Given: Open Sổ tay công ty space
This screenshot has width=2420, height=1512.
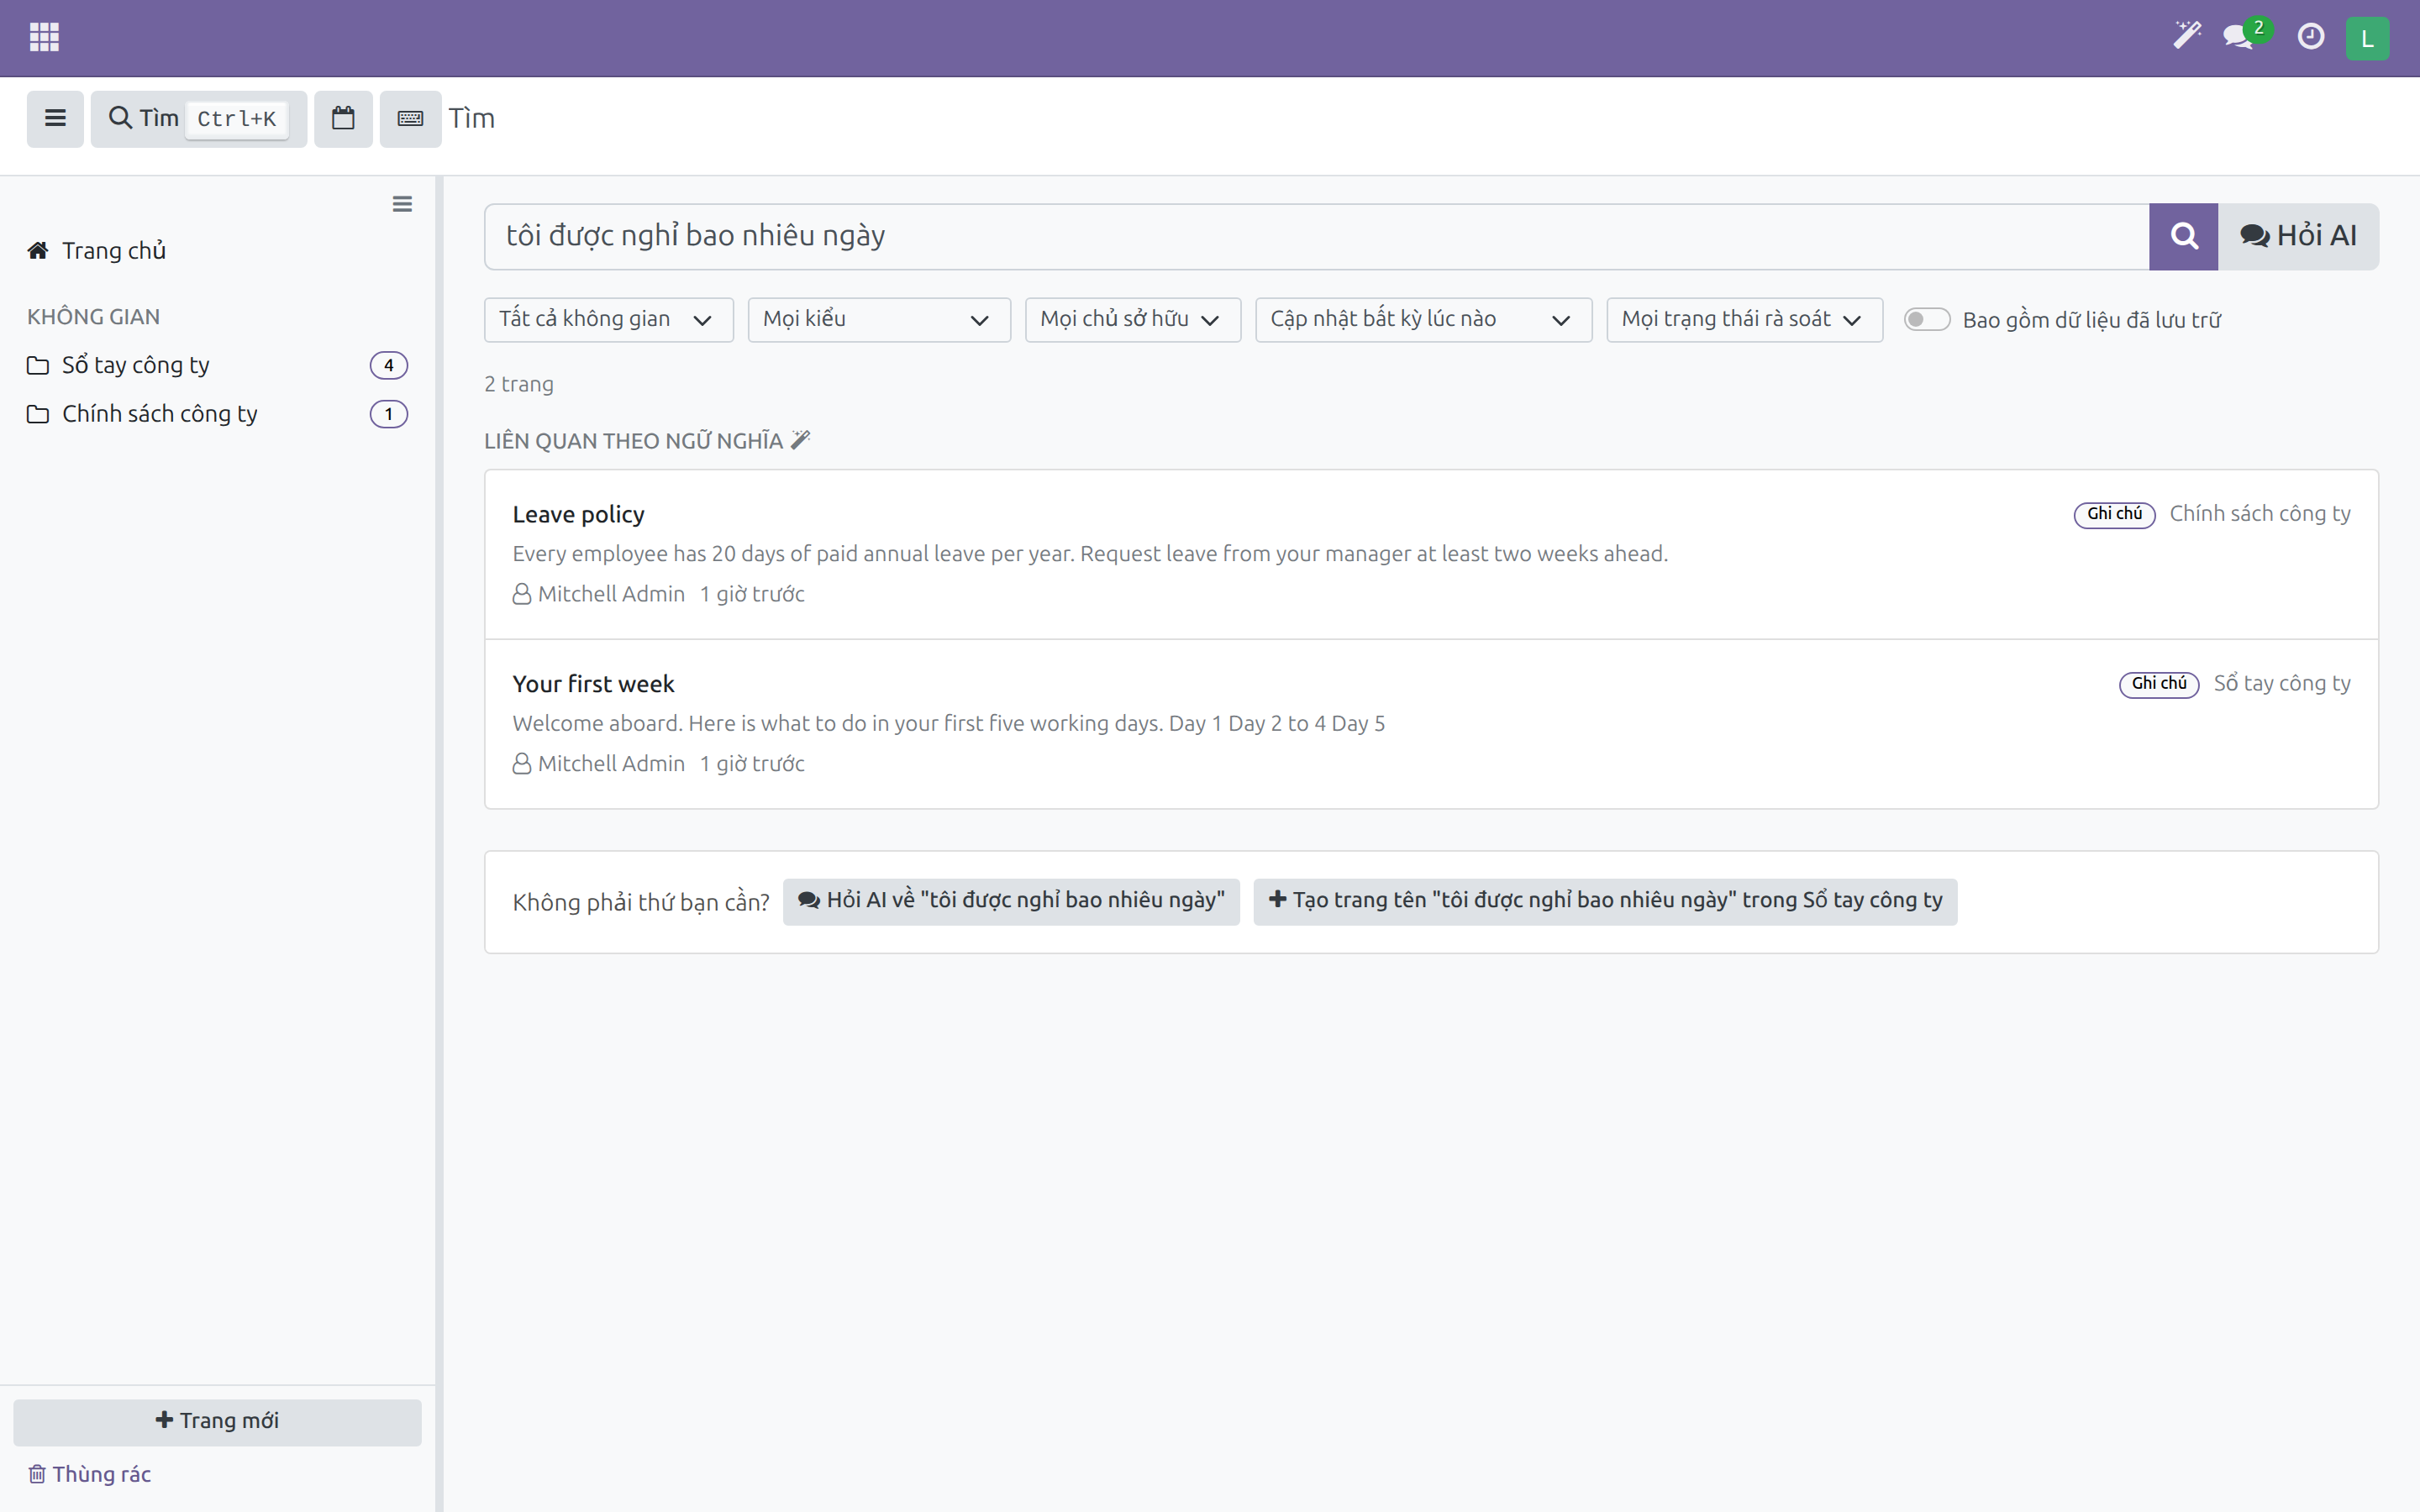Looking at the screenshot, I should 217,365.
